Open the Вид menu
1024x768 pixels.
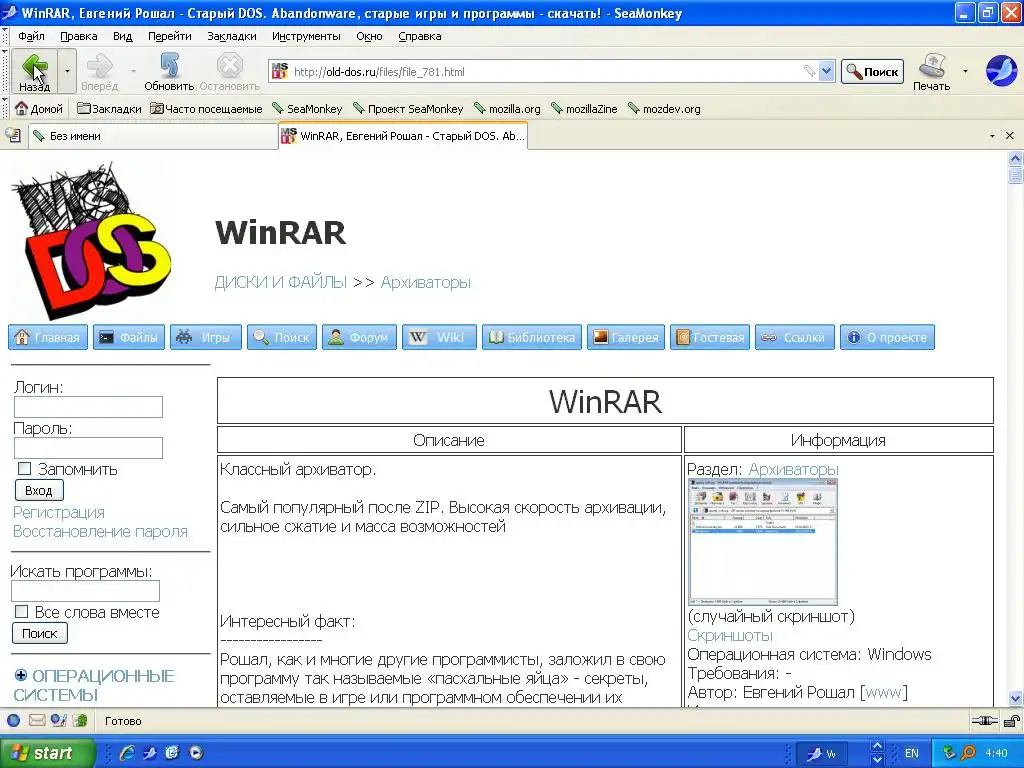tap(123, 37)
